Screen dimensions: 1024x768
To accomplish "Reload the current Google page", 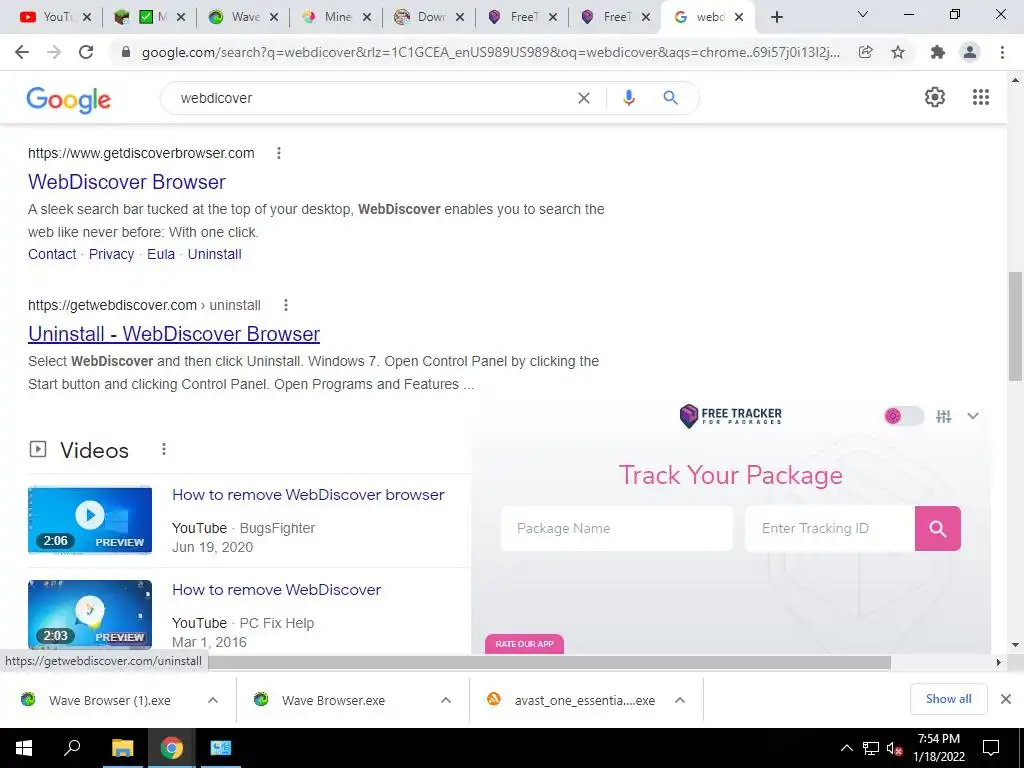I will pyautogui.click(x=86, y=52).
